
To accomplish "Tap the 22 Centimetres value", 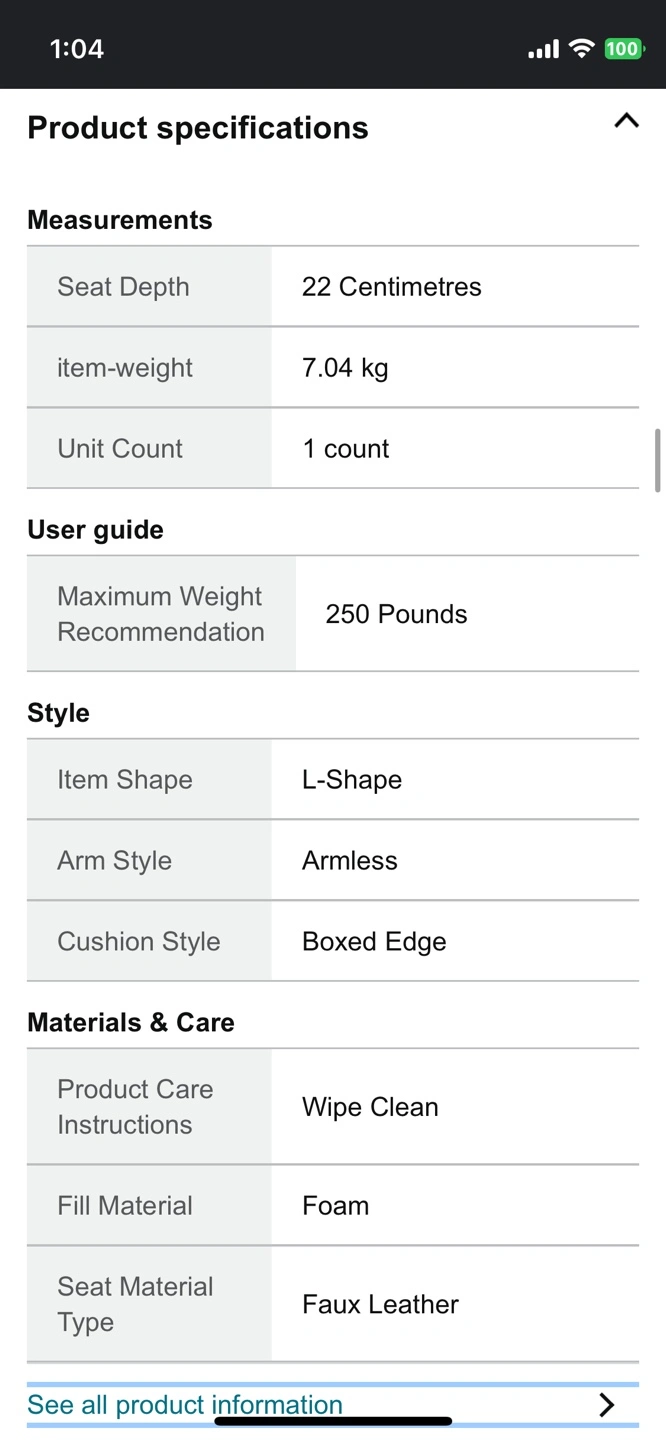I will (x=391, y=287).
